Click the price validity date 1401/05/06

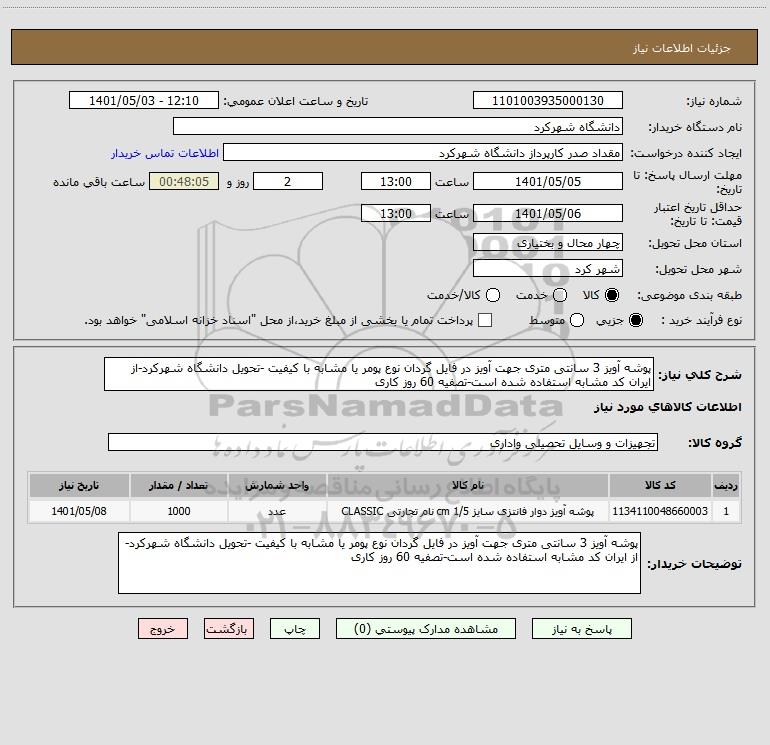(548, 213)
